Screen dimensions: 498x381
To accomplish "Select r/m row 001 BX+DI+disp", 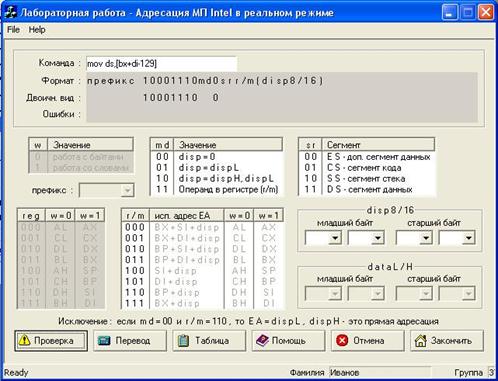I will coord(202,238).
